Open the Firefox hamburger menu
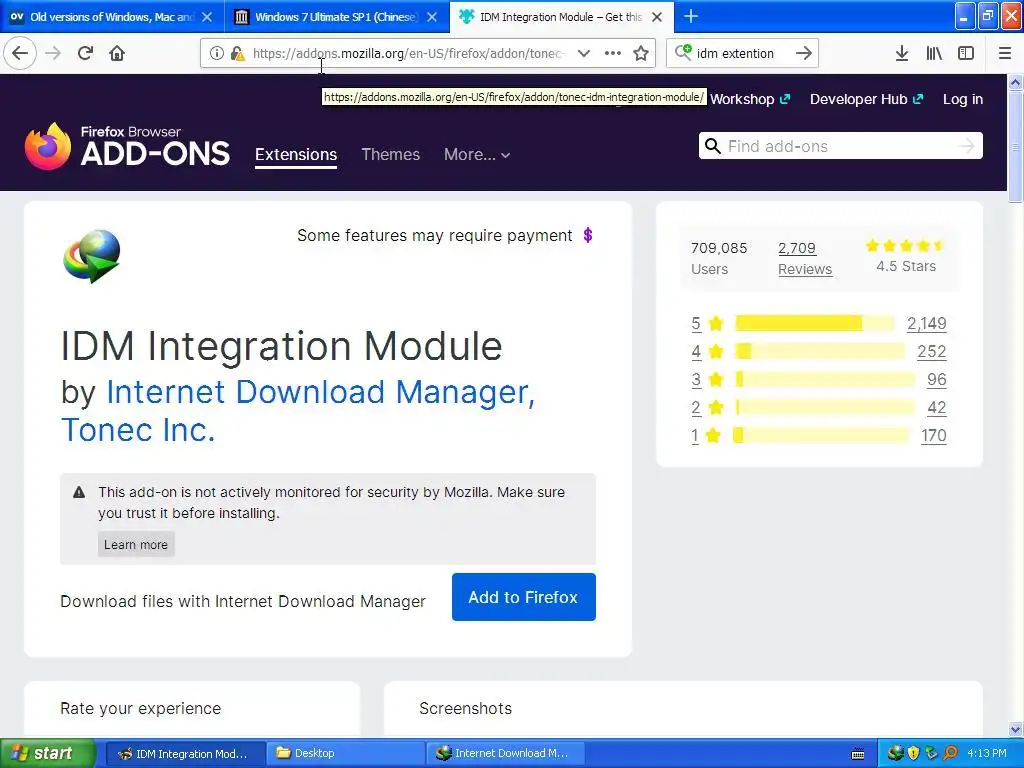 click(x=1005, y=53)
